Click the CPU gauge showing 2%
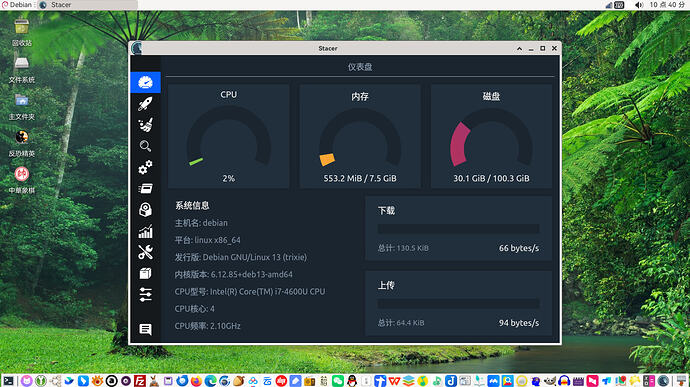The image size is (690, 387). point(228,136)
